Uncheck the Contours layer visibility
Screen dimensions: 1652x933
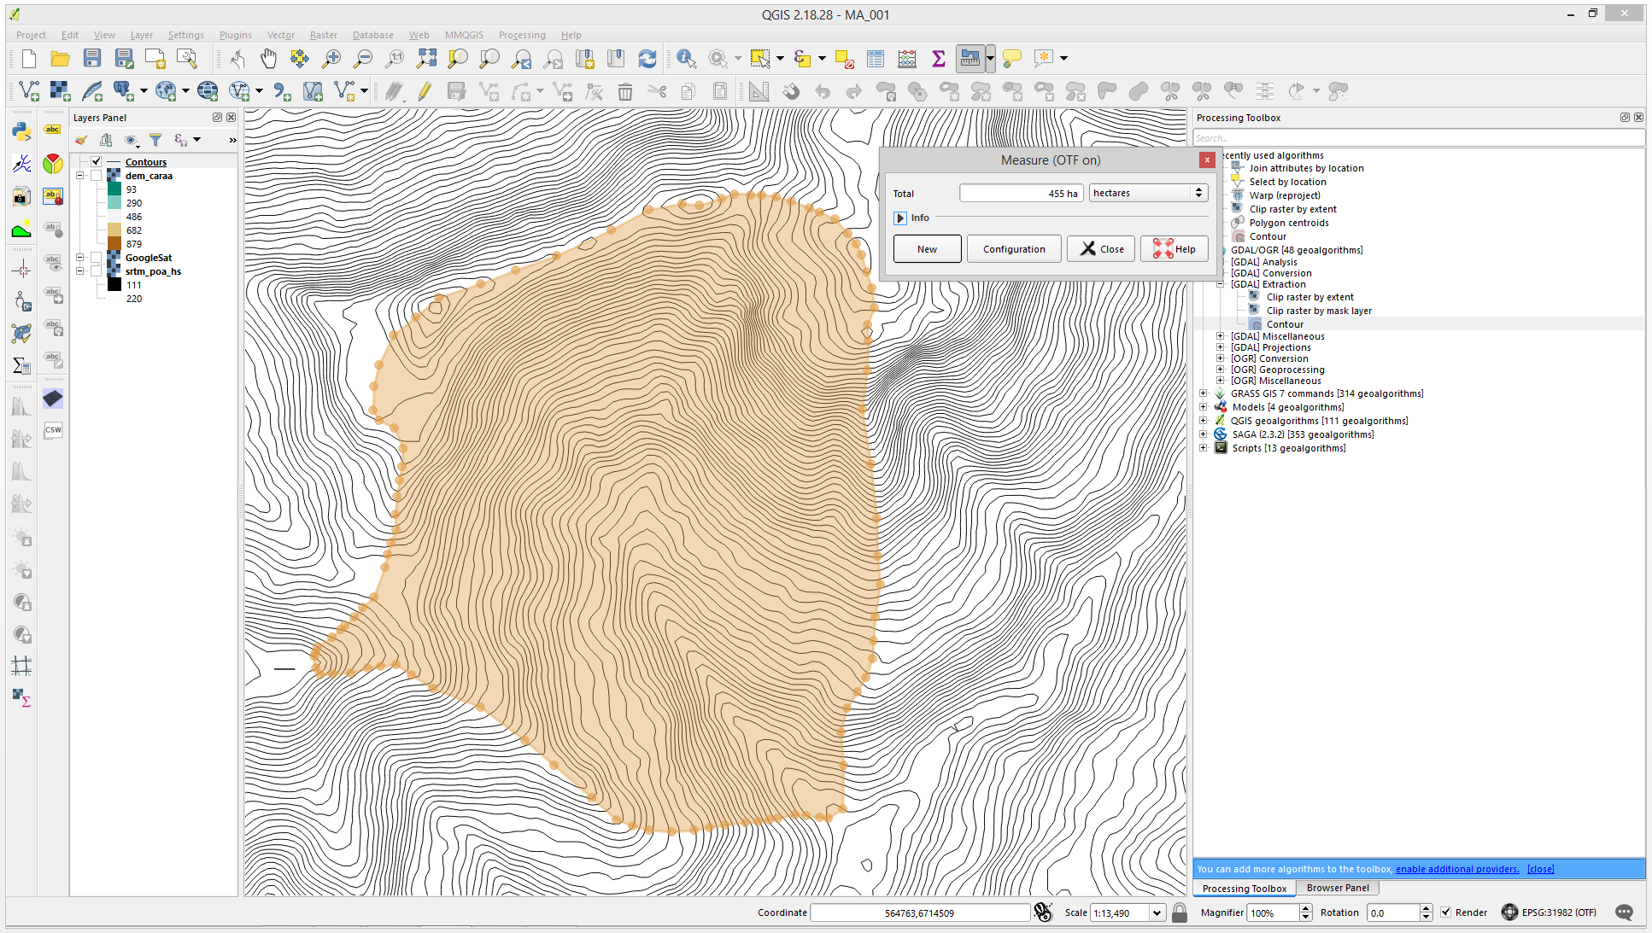click(97, 162)
